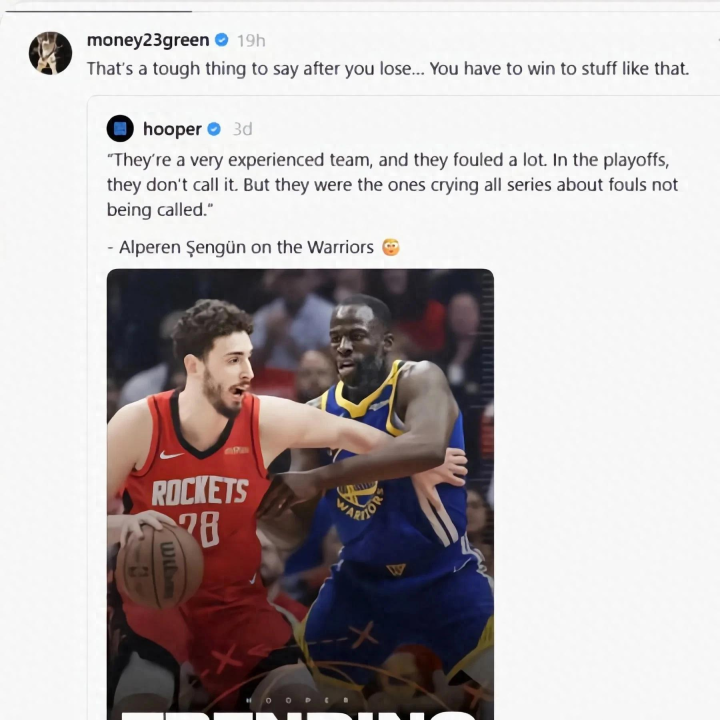Click the hooper username
Screen dimensions: 720x720
(172, 129)
